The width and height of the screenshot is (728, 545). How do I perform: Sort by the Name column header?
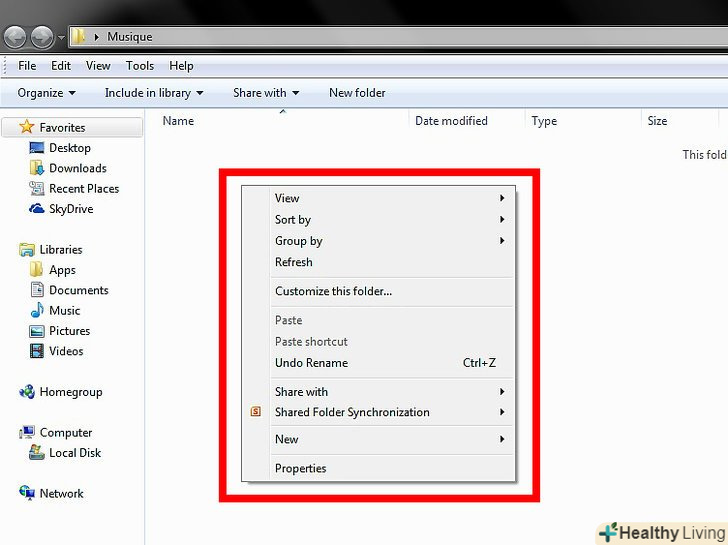pyautogui.click(x=178, y=121)
